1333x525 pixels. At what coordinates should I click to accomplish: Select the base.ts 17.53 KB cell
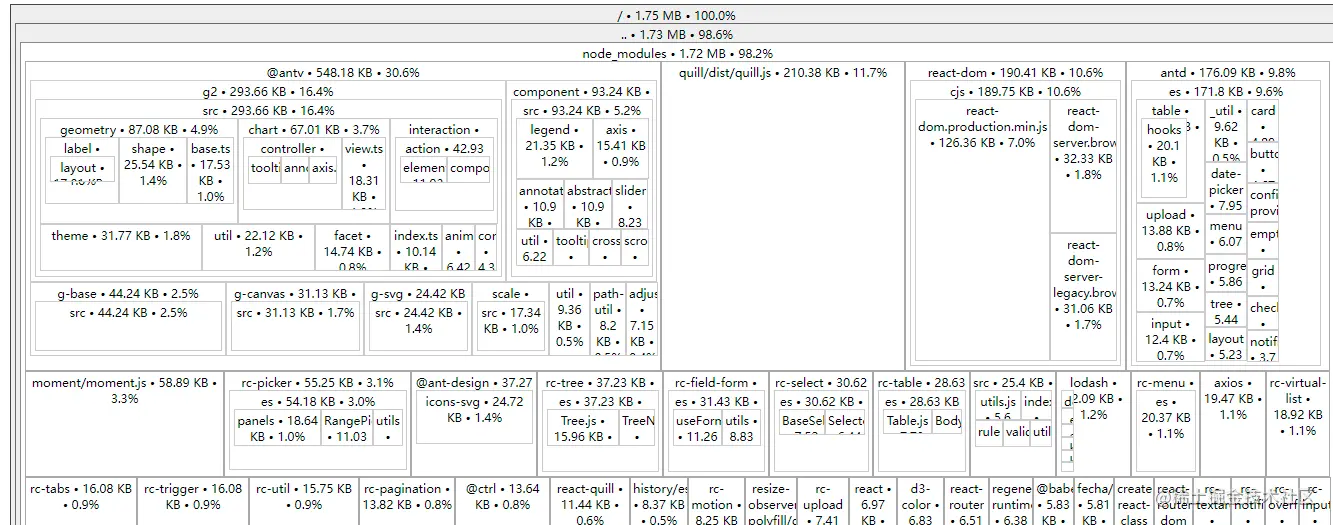[211, 170]
